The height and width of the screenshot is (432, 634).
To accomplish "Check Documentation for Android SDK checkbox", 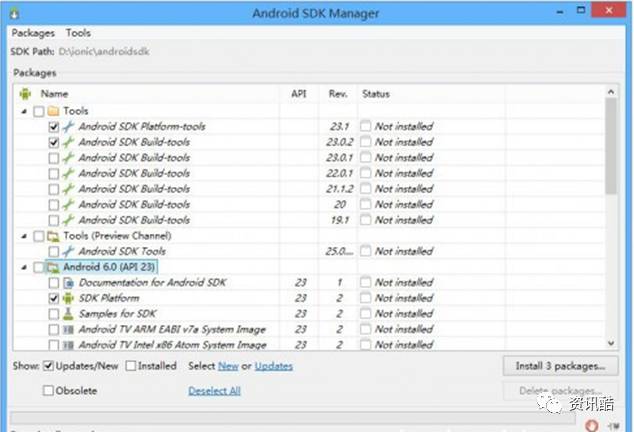I will point(53,282).
